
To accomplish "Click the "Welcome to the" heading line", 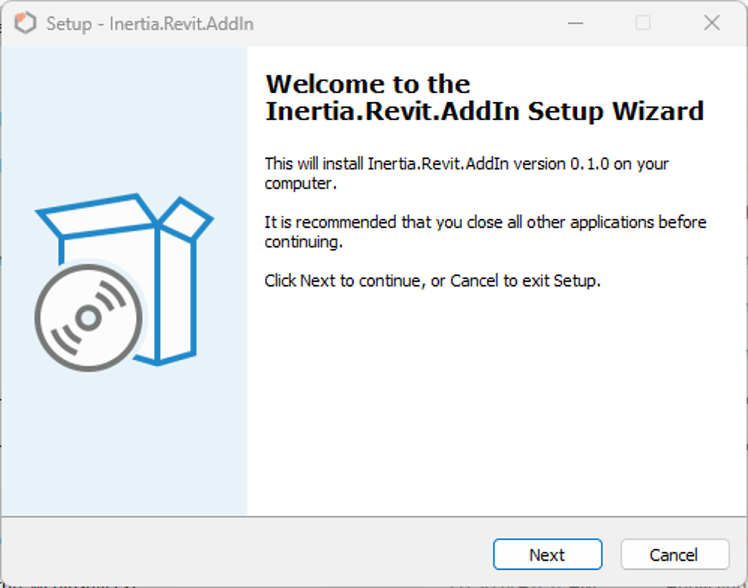I will click(368, 84).
